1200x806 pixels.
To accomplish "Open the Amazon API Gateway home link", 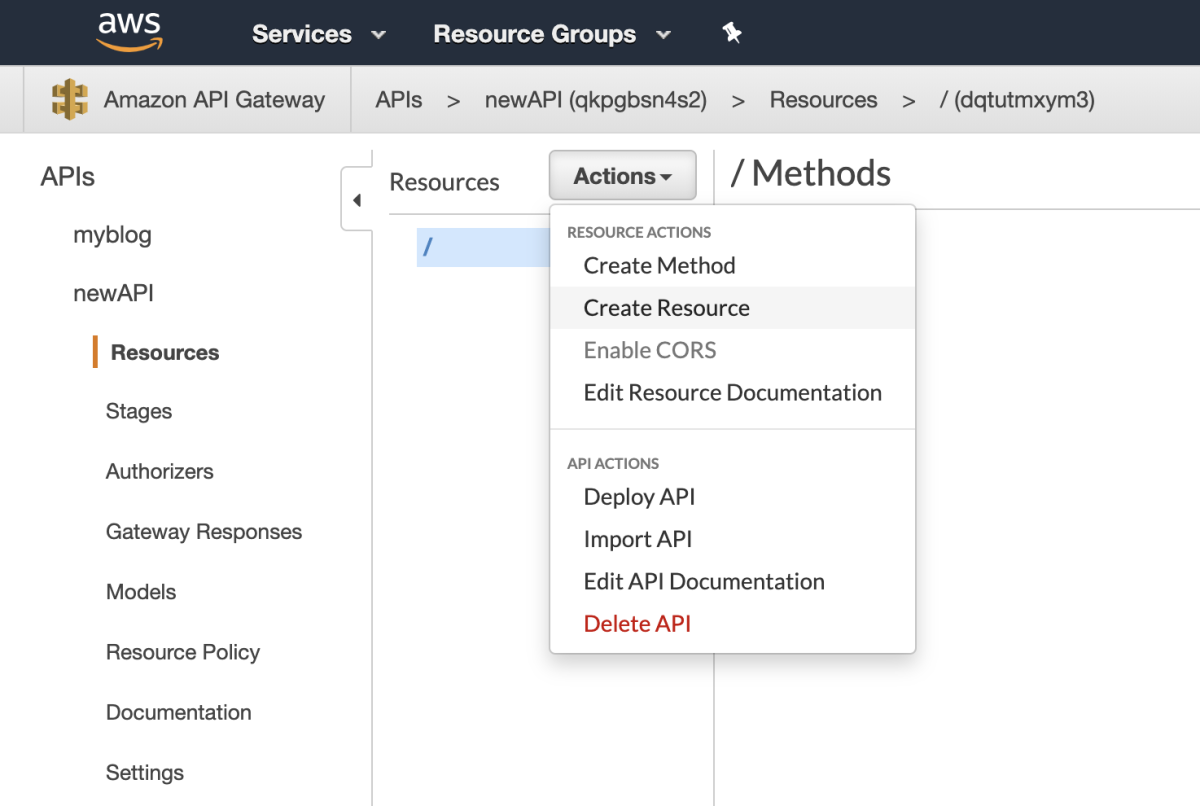I will pyautogui.click(x=214, y=100).
